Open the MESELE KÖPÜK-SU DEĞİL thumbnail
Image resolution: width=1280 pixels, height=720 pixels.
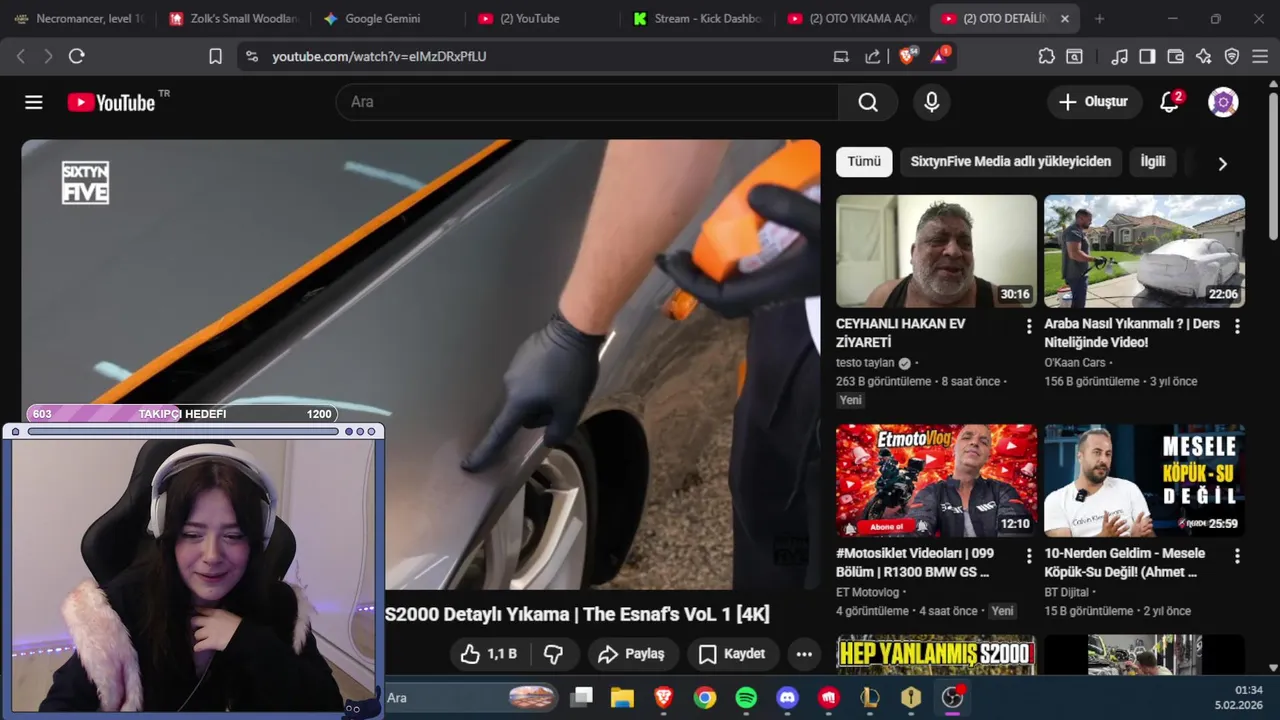(x=1144, y=480)
